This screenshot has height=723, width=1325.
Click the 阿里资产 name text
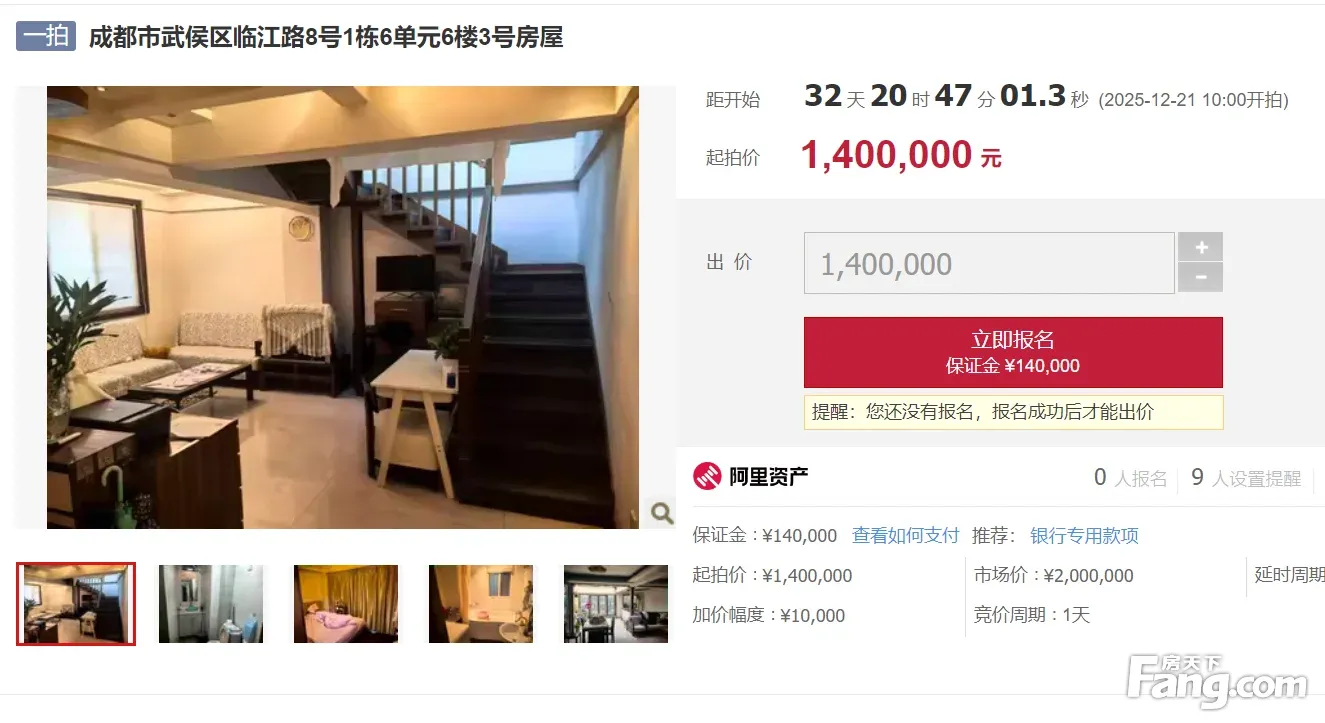pyautogui.click(x=768, y=477)
